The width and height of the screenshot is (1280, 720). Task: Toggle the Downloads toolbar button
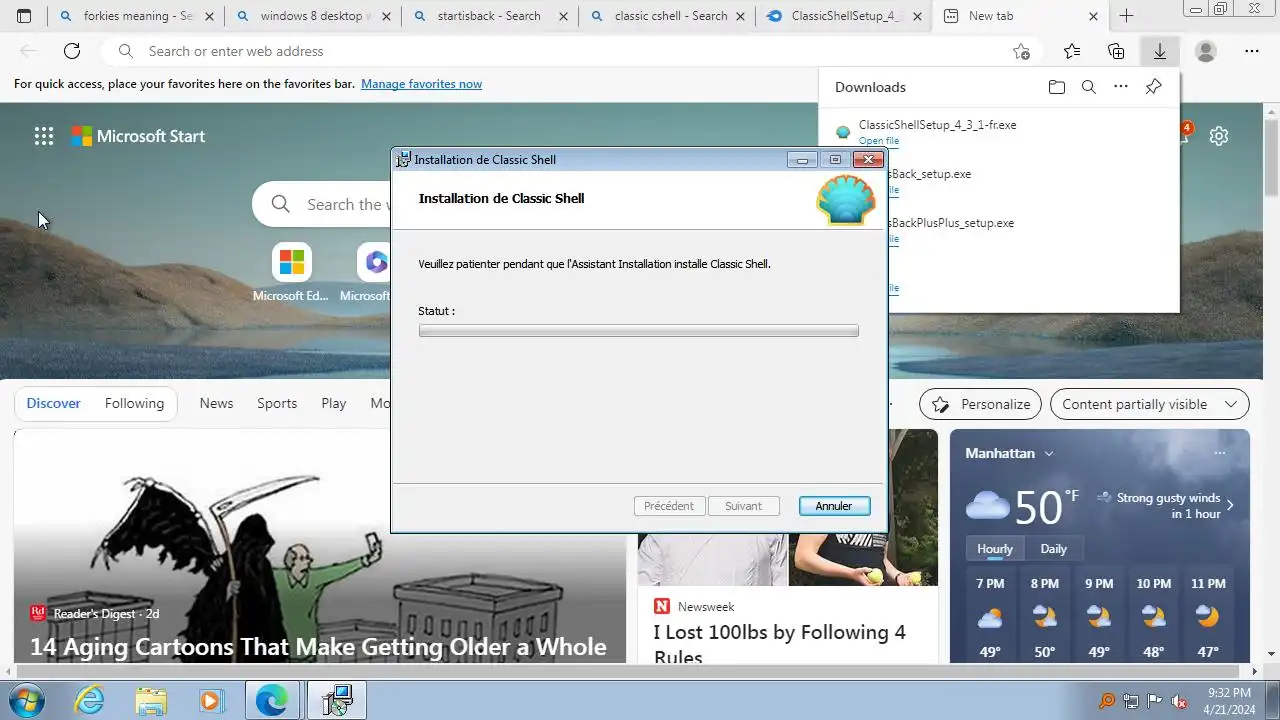(1160, 51)
